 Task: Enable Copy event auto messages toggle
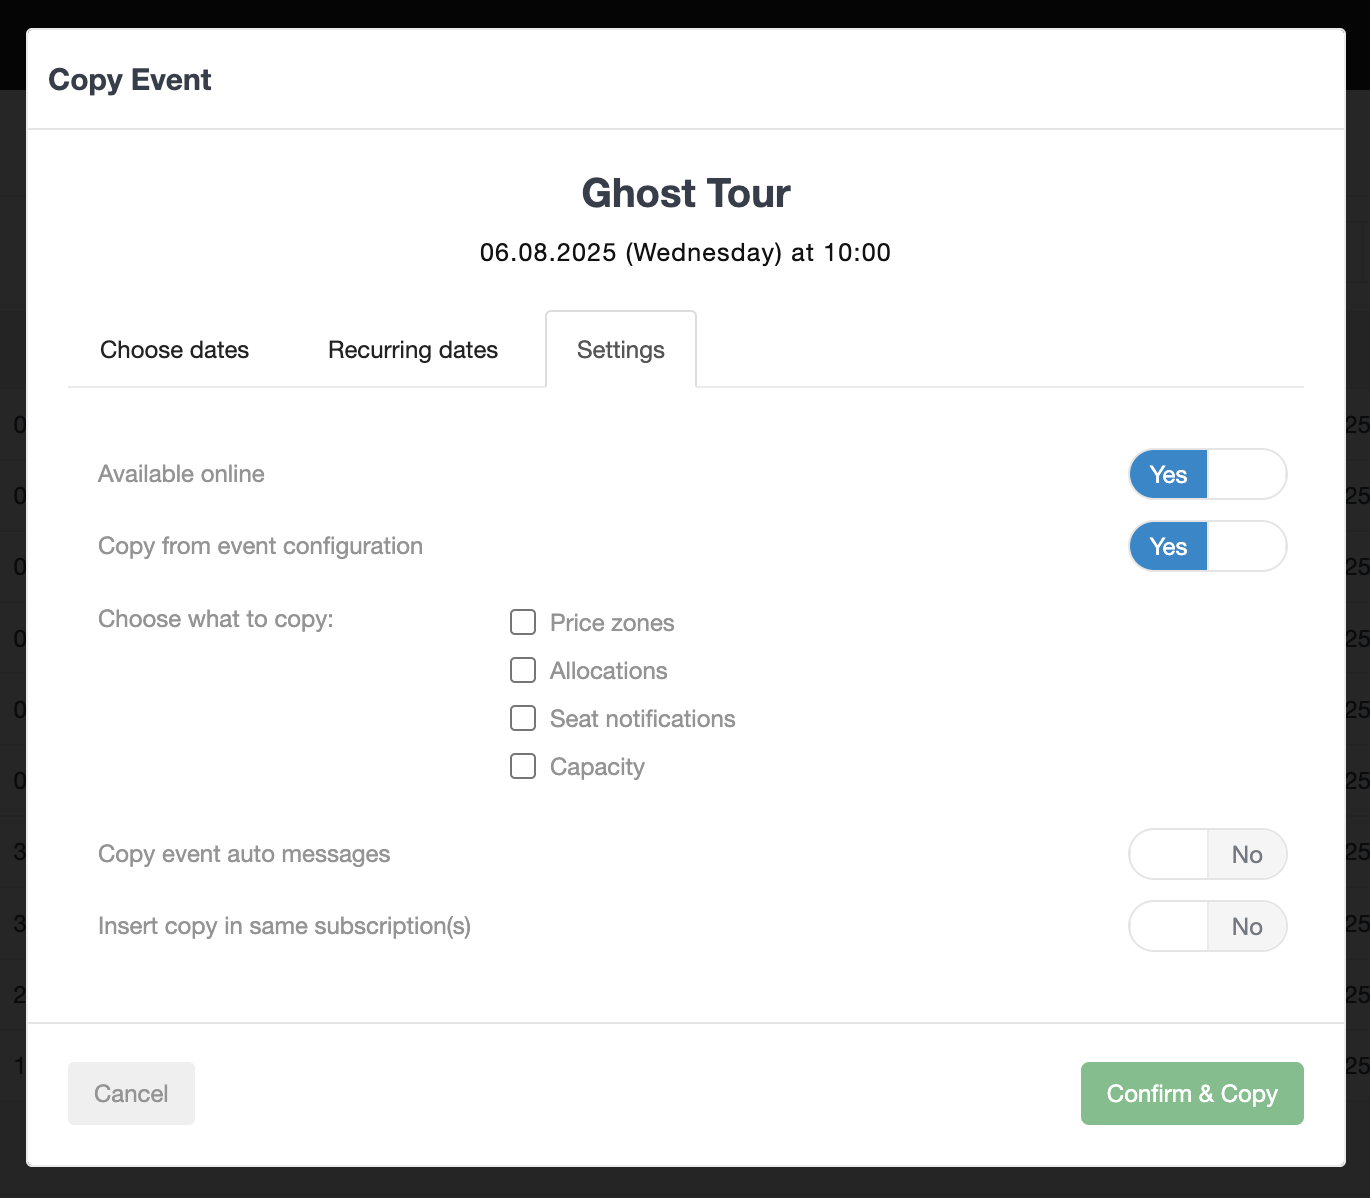tap(1208, 854)
